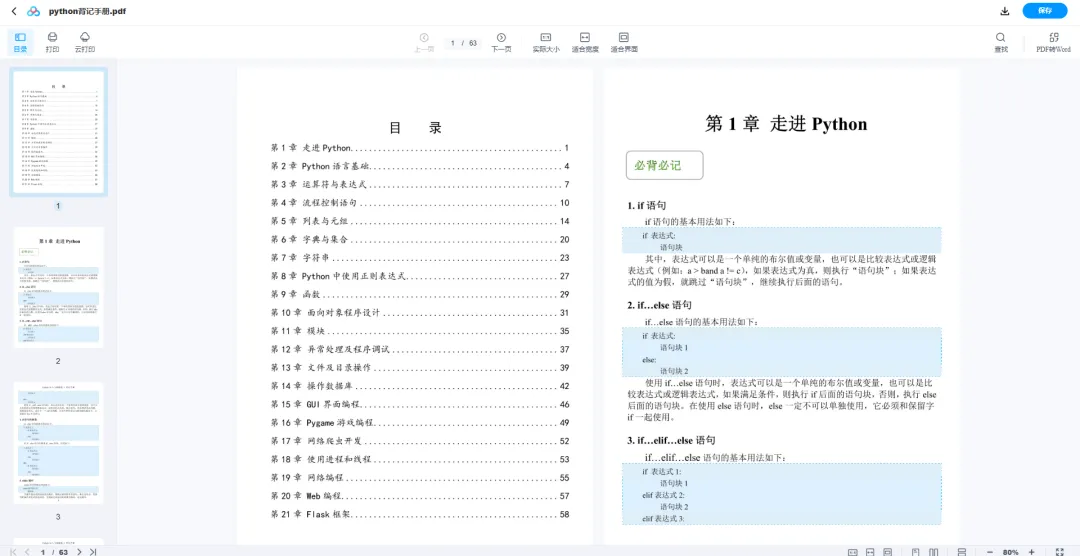Viewport: 1080px width, 556px height.
Task: Choose 适合界面 fit-page view
Action: coord(624,43)
